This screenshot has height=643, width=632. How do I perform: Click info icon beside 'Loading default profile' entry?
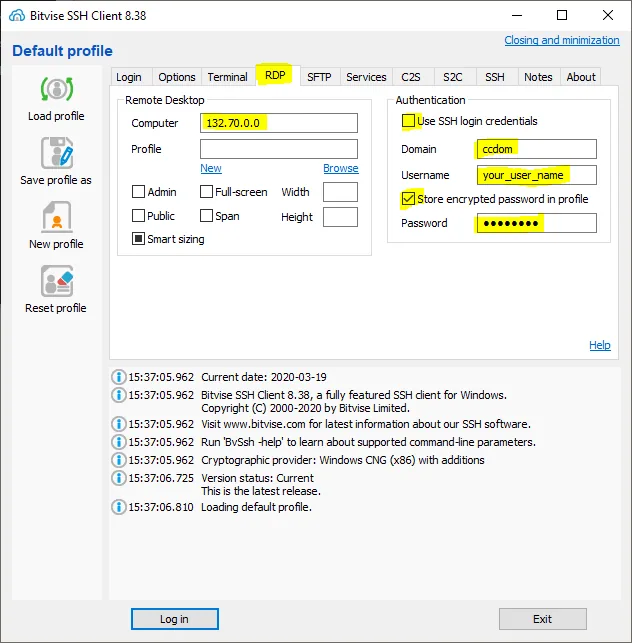click(119, 507)
